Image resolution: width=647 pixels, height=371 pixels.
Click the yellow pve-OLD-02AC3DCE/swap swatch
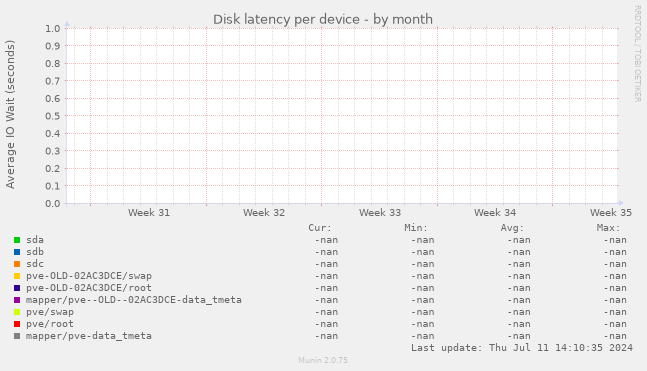(x=17, y=276)
